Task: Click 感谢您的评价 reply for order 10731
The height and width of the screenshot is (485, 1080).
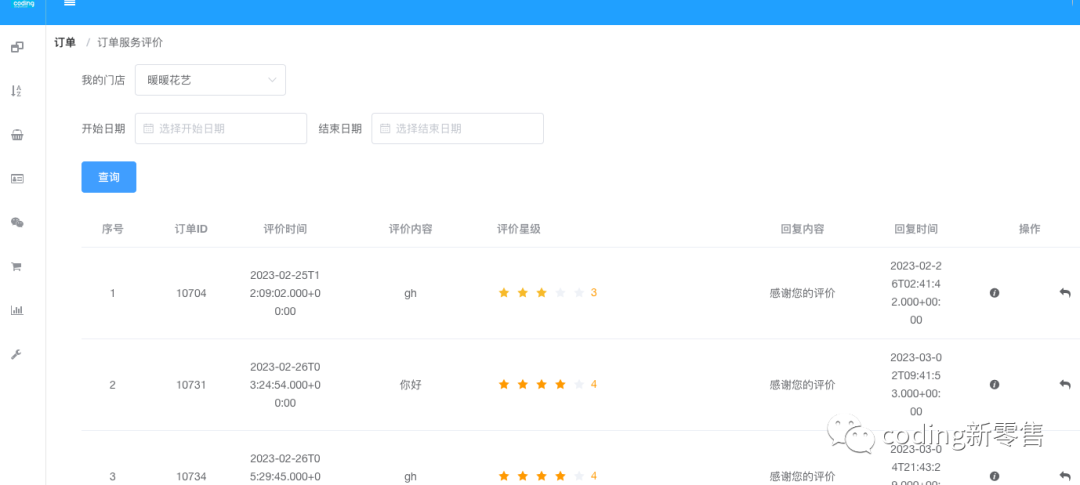Action: pos(802,384)
